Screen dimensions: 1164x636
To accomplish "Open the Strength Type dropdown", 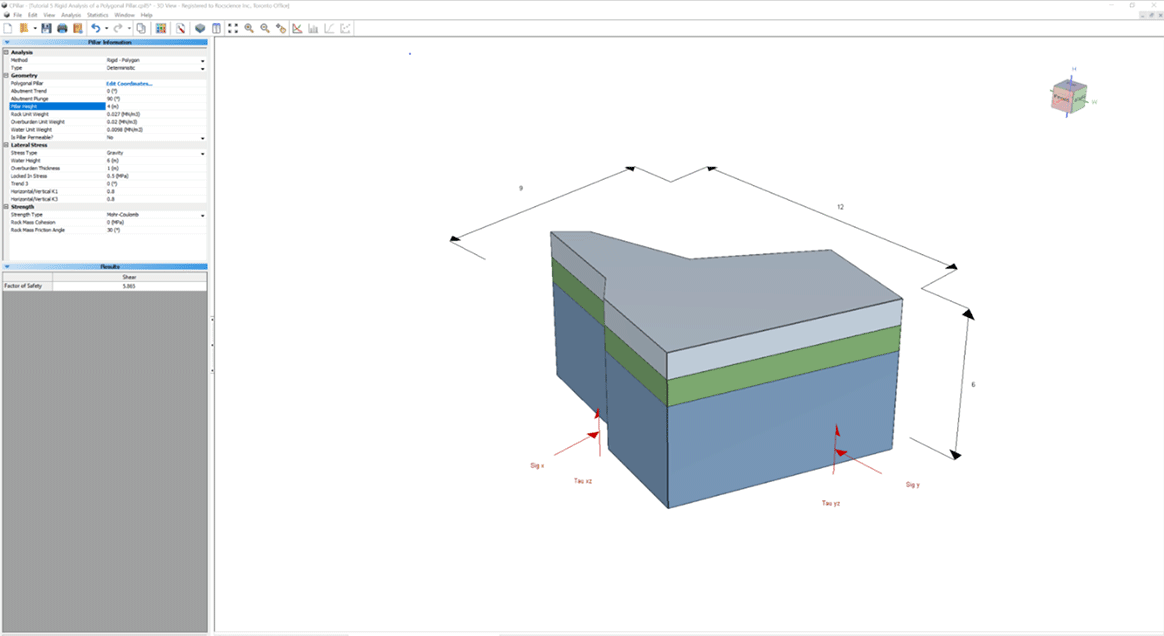I will pos(202,215).
